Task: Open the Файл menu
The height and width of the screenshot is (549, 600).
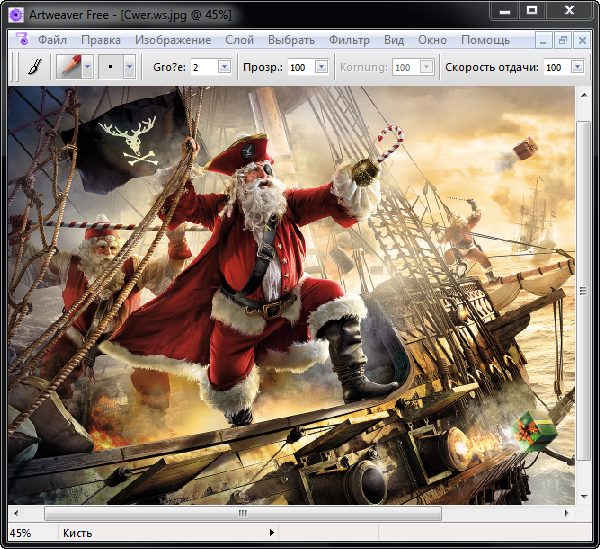Action: pos(52,40)
